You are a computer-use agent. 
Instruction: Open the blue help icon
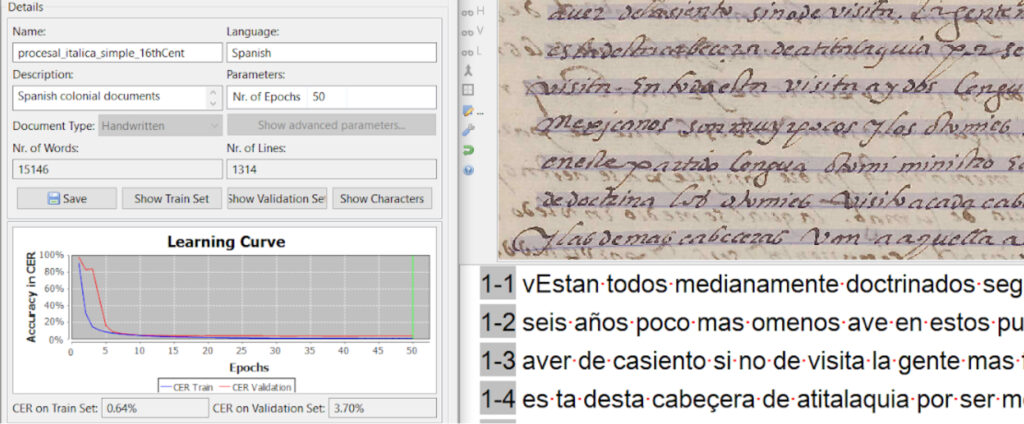[x=468, y=170]
